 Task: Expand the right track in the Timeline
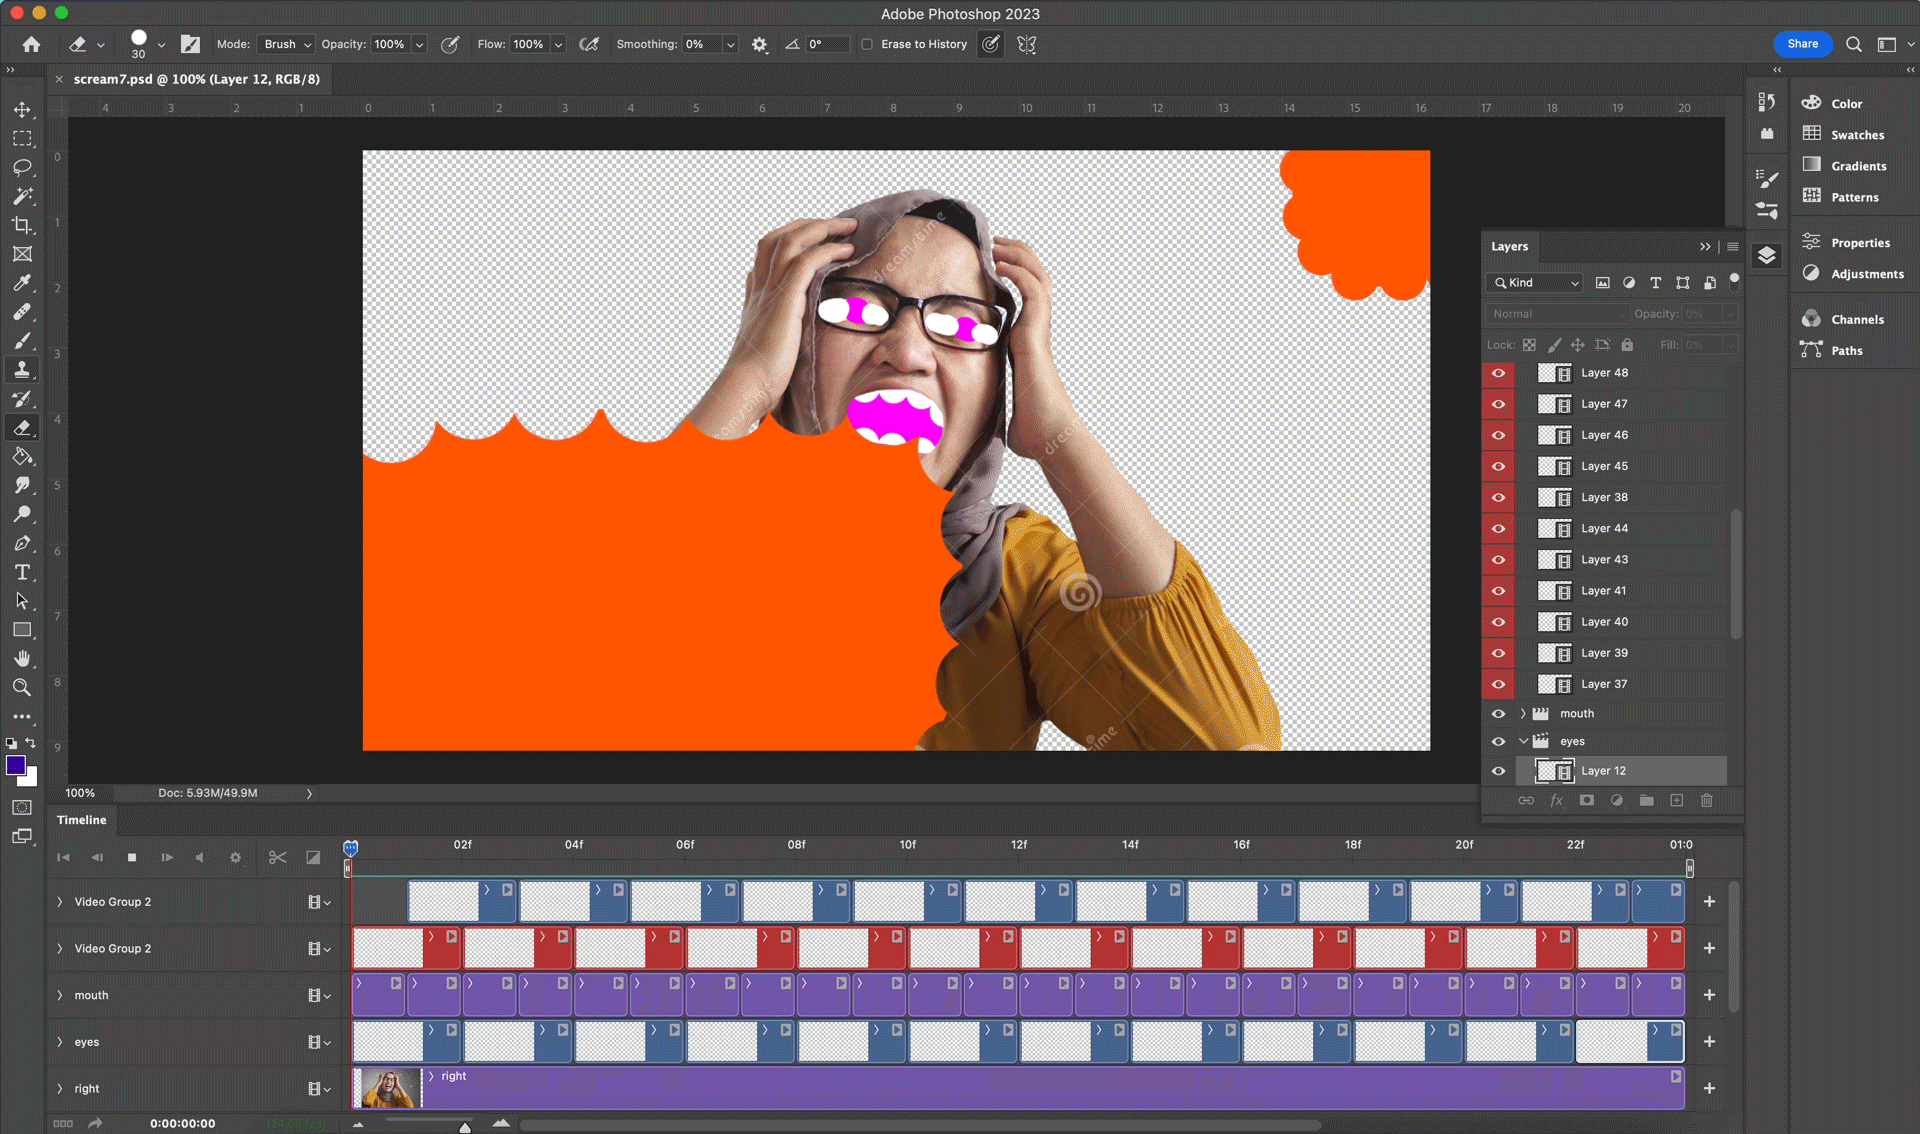pos(60,1089)
